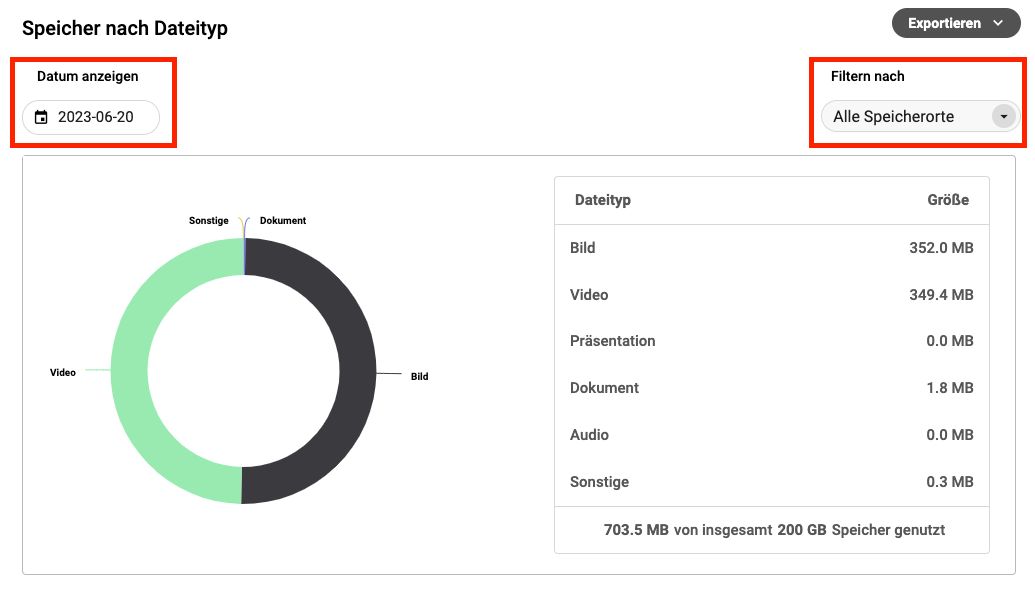Select the Video row showing 349.4 MB

pos(771,295)
